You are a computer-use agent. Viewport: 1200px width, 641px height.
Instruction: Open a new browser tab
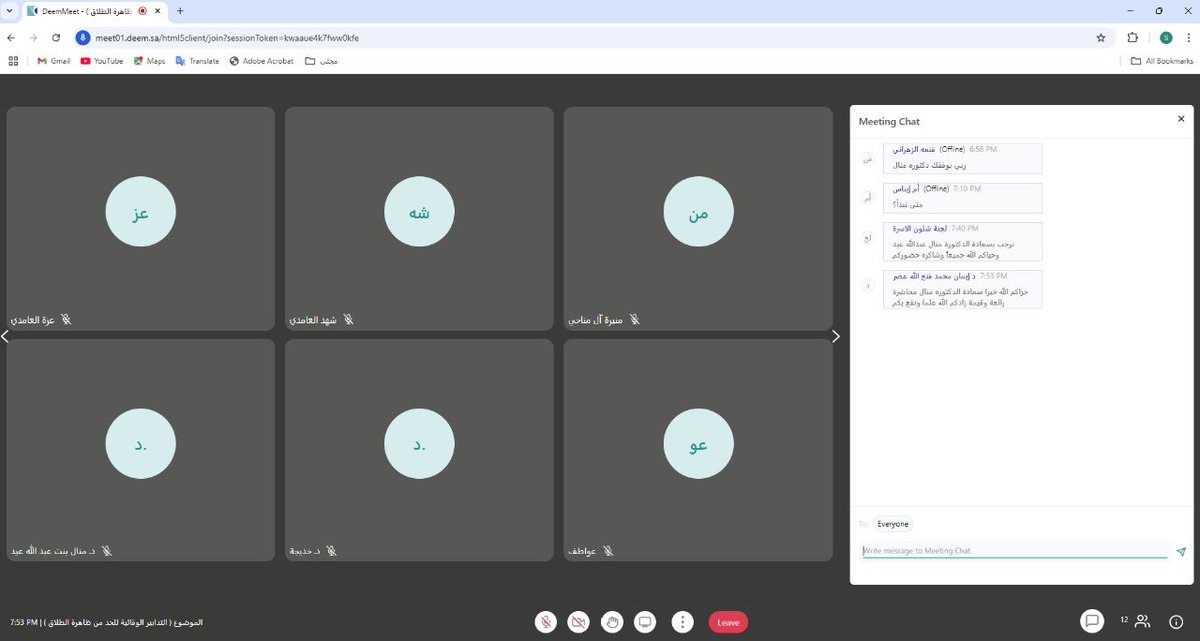180,10
